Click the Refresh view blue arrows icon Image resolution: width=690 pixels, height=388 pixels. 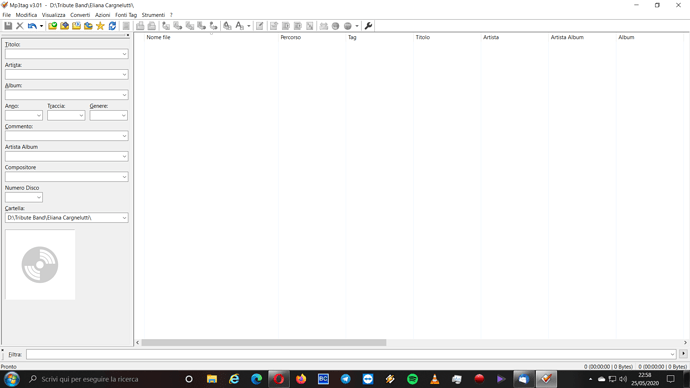click(x=112, y=26)
